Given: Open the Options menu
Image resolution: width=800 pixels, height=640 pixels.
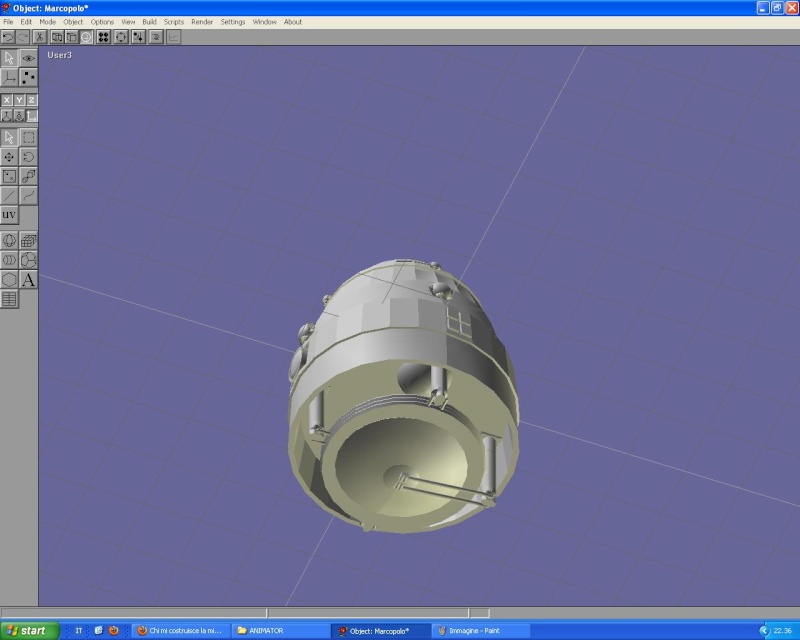Looking at the screenshot, I should (102, 22).
